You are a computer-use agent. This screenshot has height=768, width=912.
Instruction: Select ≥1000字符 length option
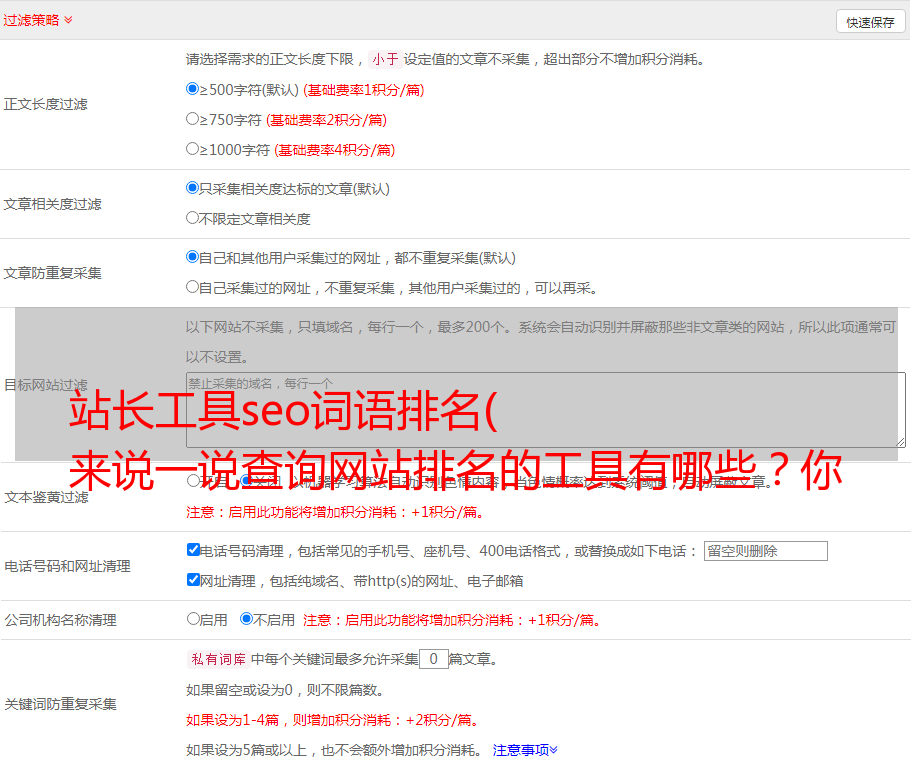click(x=193, y=149)
